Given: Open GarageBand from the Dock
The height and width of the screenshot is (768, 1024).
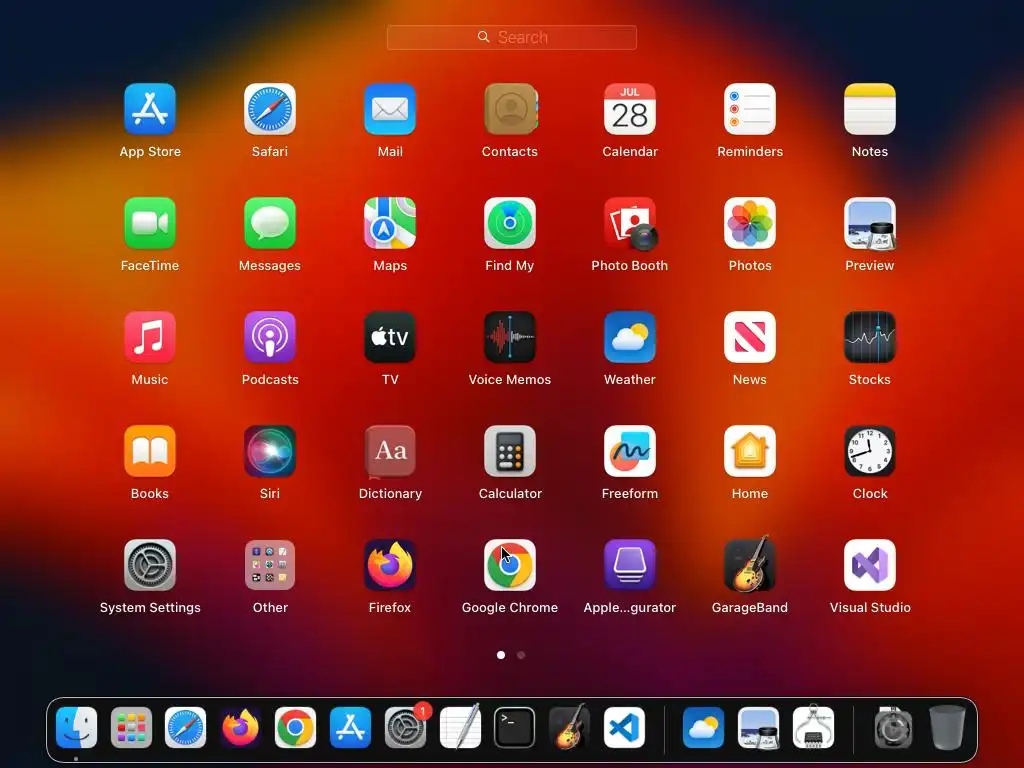Looking at the screenshot, I should tap(569, 726).
